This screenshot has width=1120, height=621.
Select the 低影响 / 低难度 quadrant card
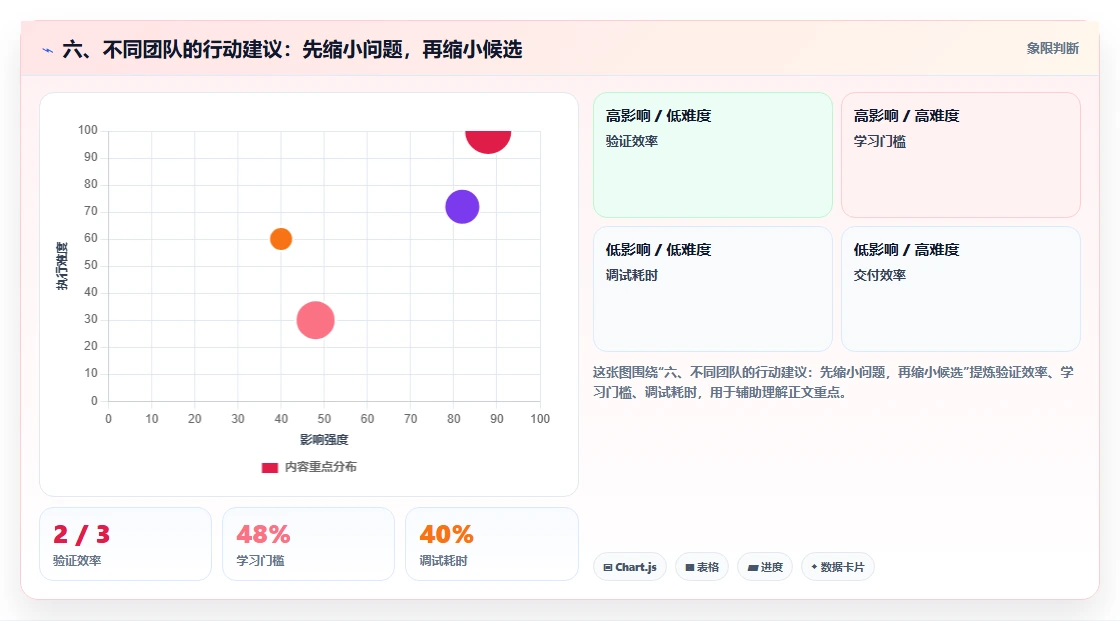coord(712,289)
